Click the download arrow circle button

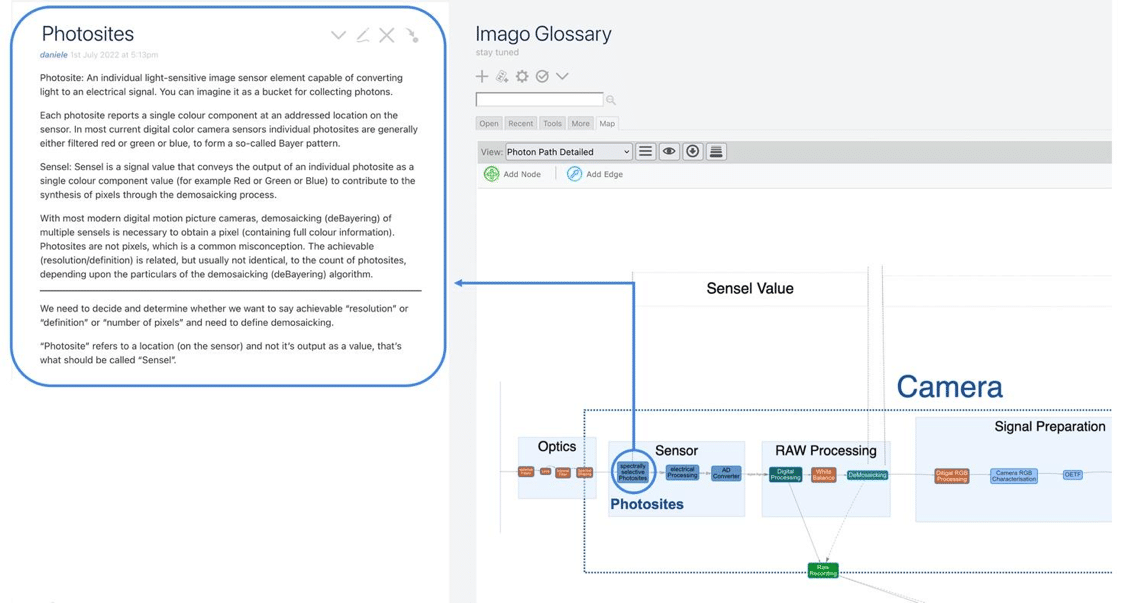tap(692, 151)
